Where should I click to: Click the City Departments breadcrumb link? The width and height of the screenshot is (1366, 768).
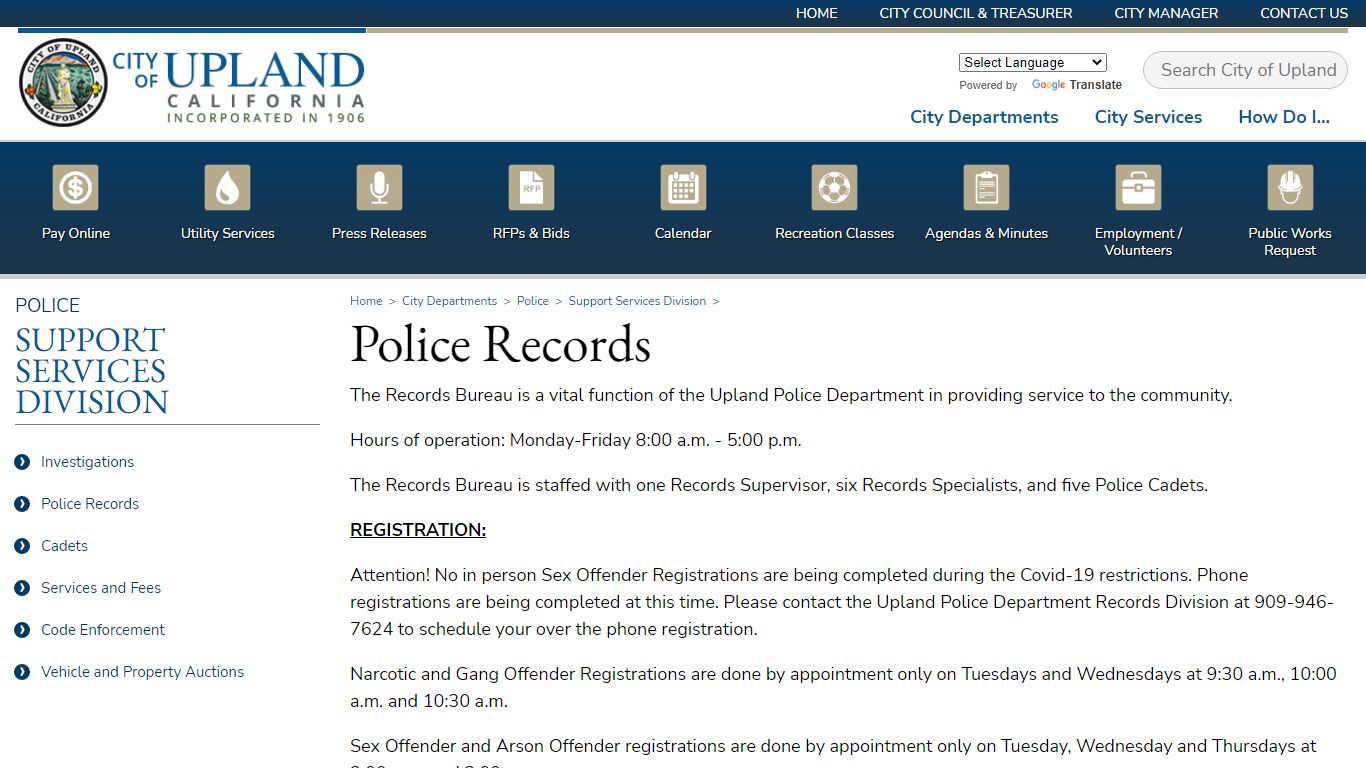pos(449,301)
